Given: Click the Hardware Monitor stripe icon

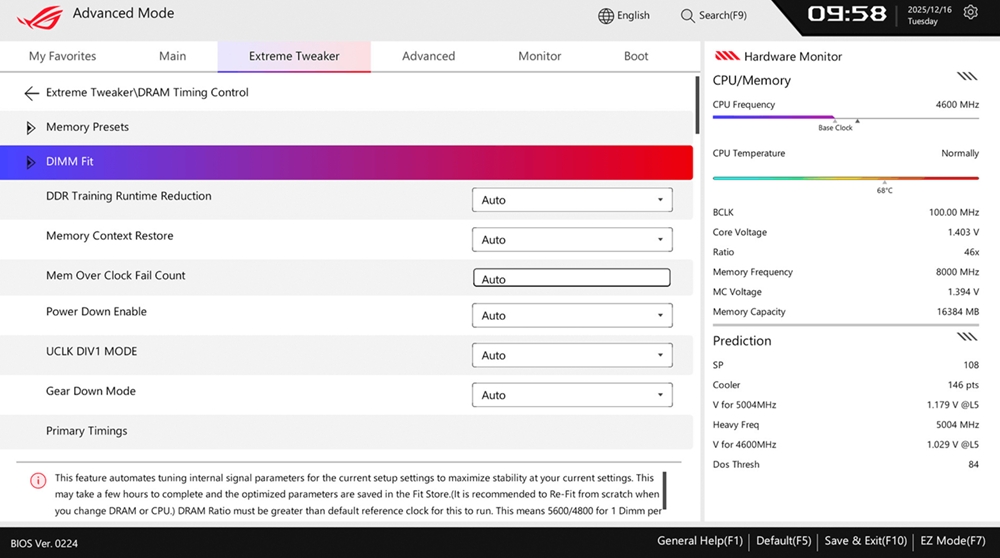Looking at the screenshot, I should pos(727,57).
